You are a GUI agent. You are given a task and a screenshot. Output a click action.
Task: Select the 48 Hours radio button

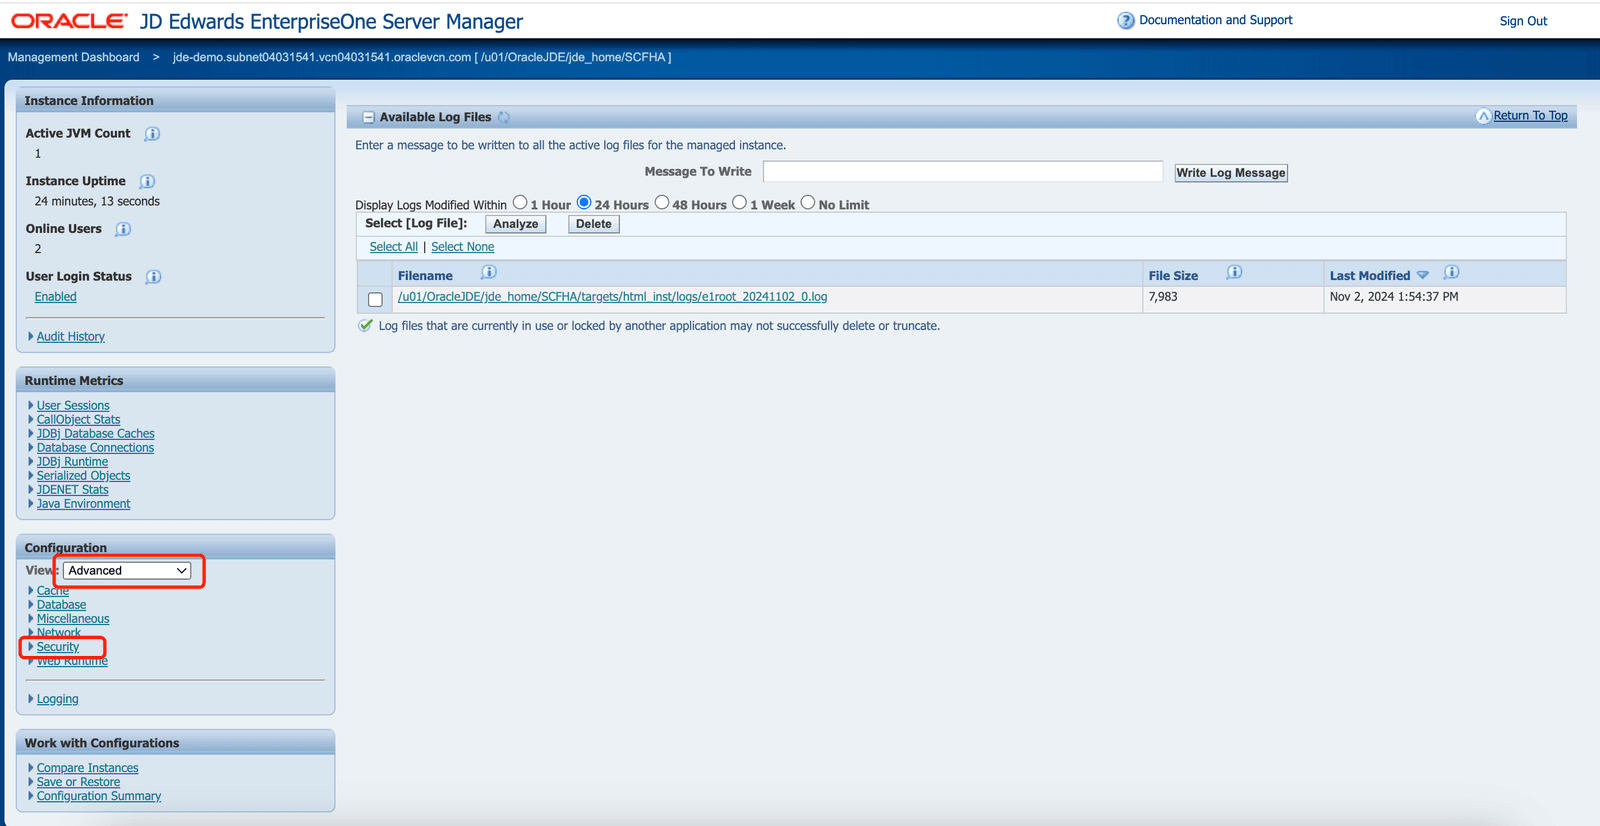[662, 202]
